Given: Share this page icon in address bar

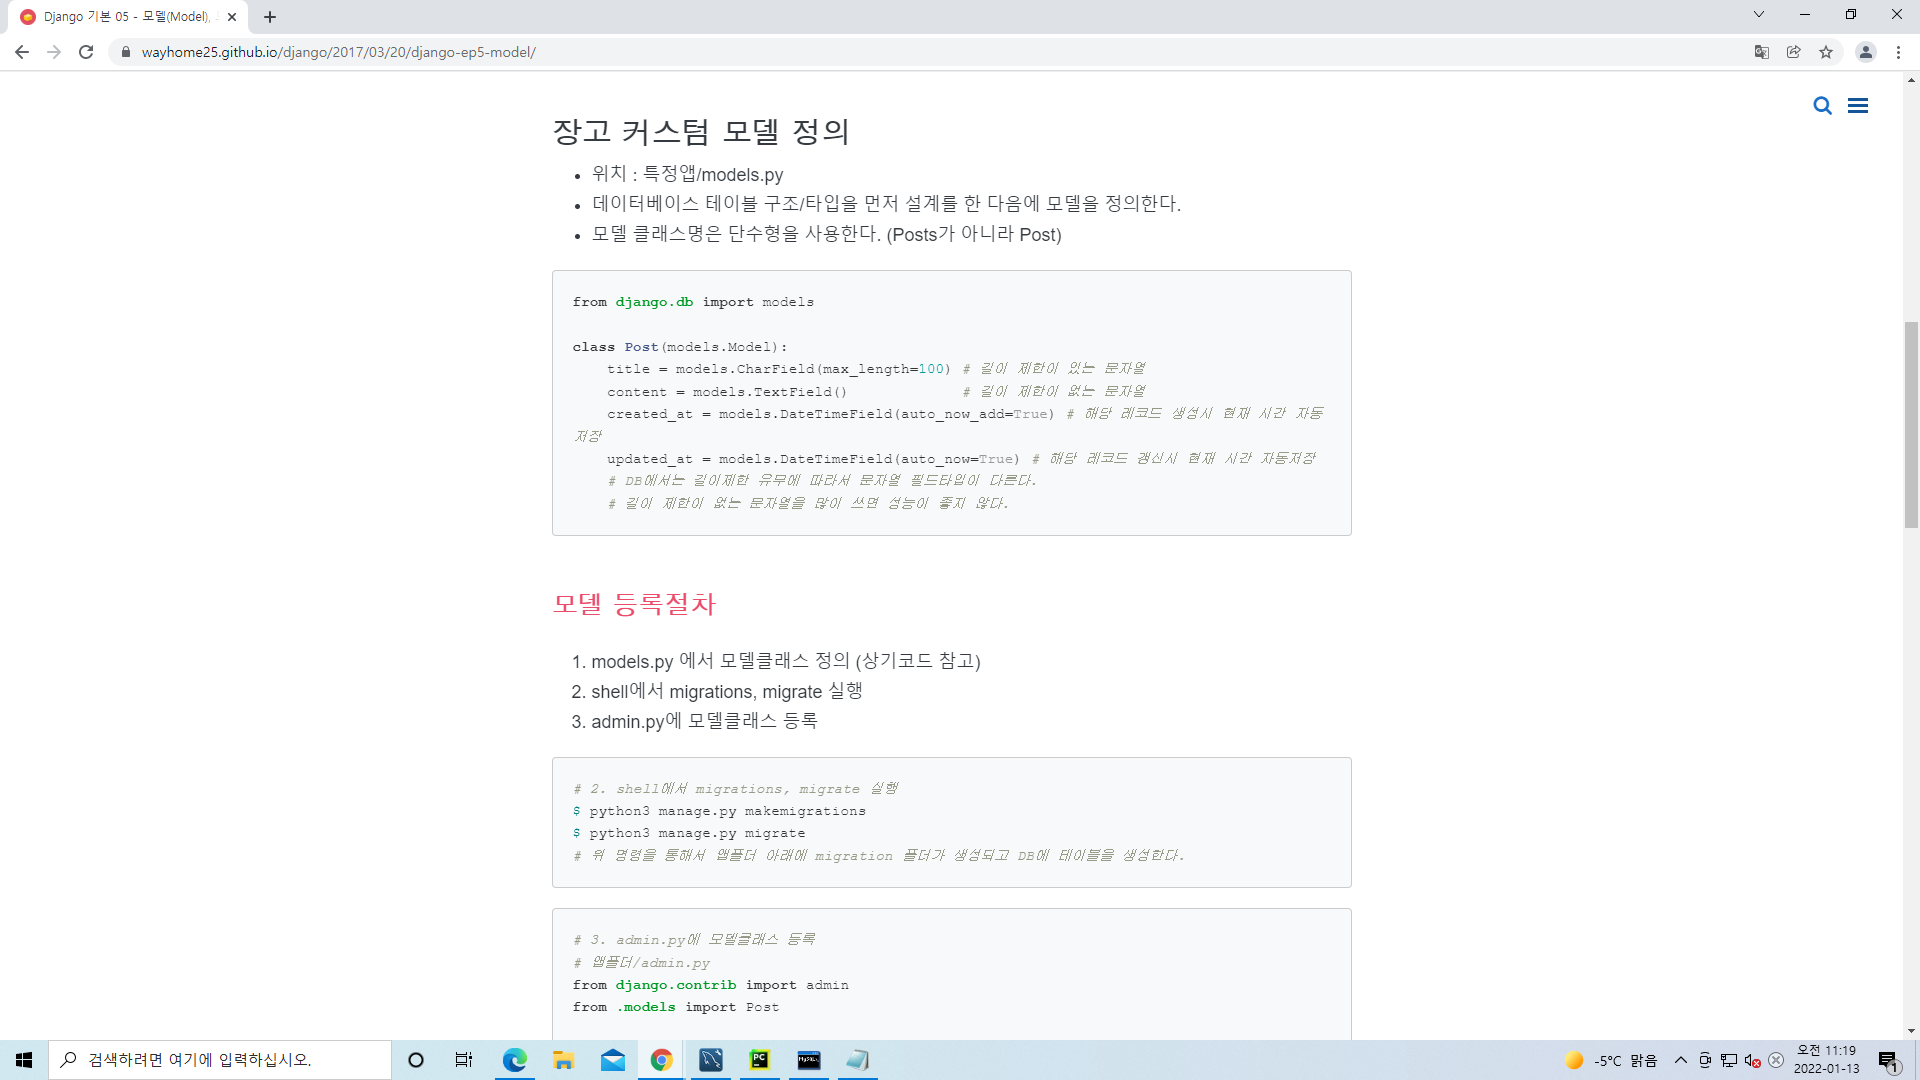Looking at the screenshot, I should click(1794, 52).
